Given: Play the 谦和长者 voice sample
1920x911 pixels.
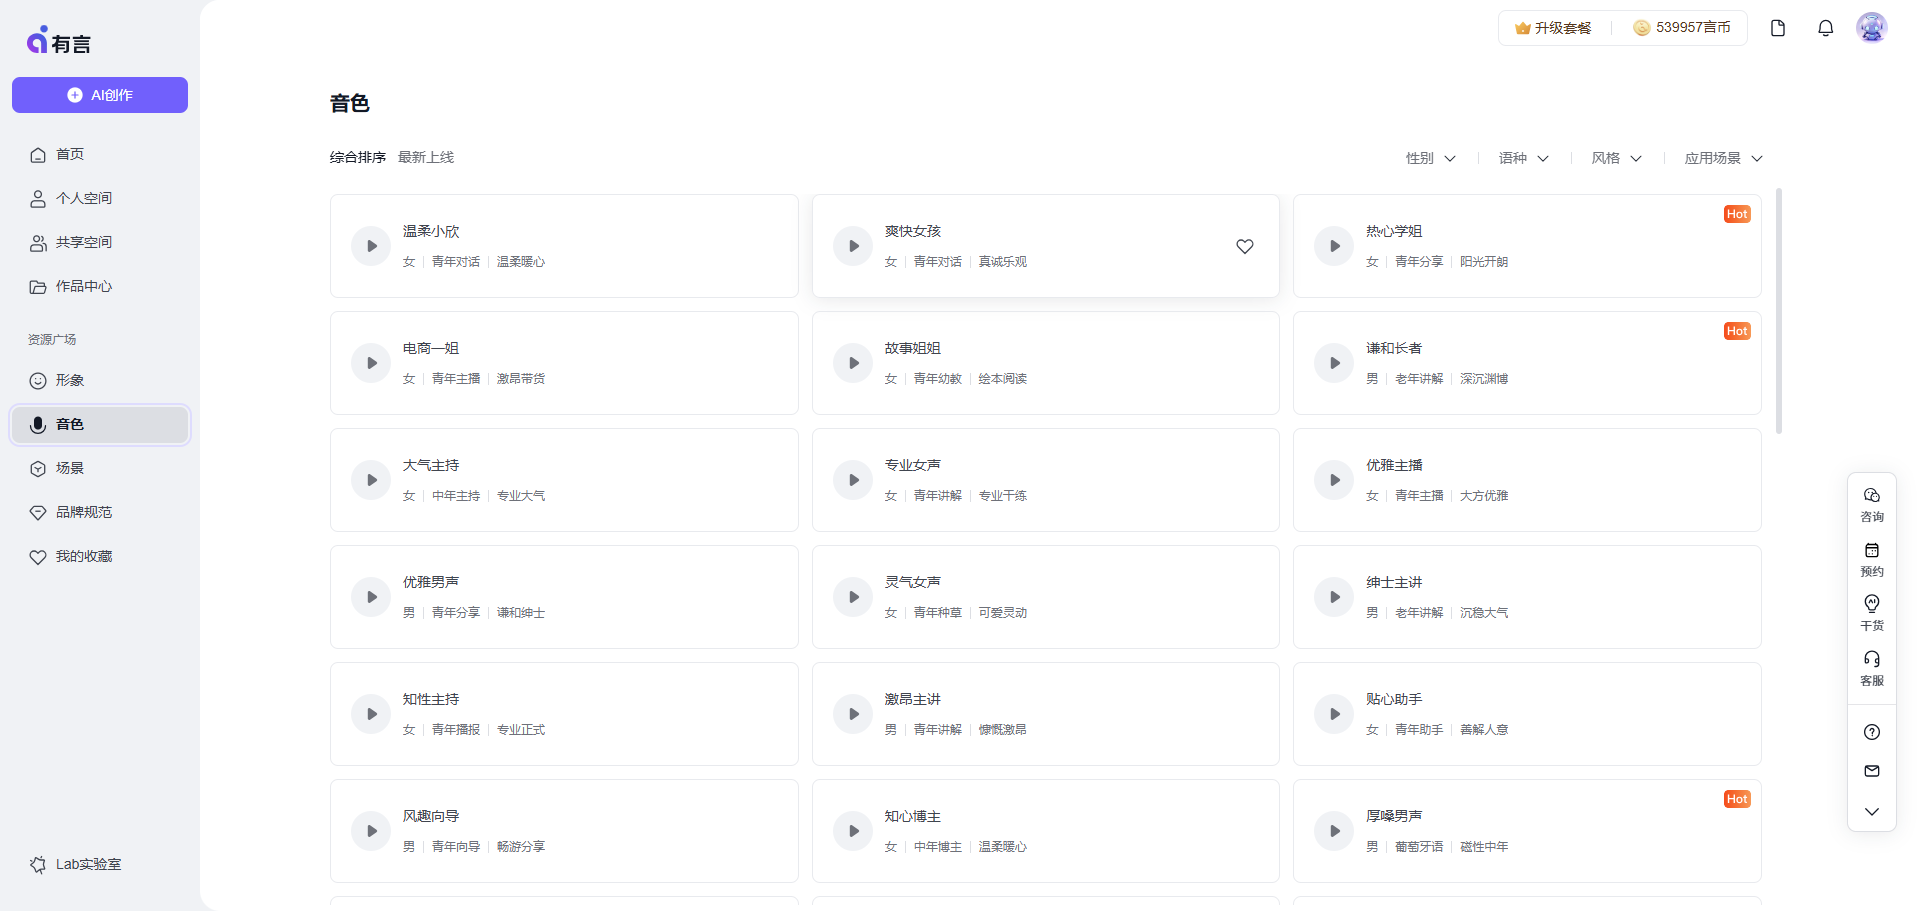Looking at the screenshot, I should coord(1334,363).
